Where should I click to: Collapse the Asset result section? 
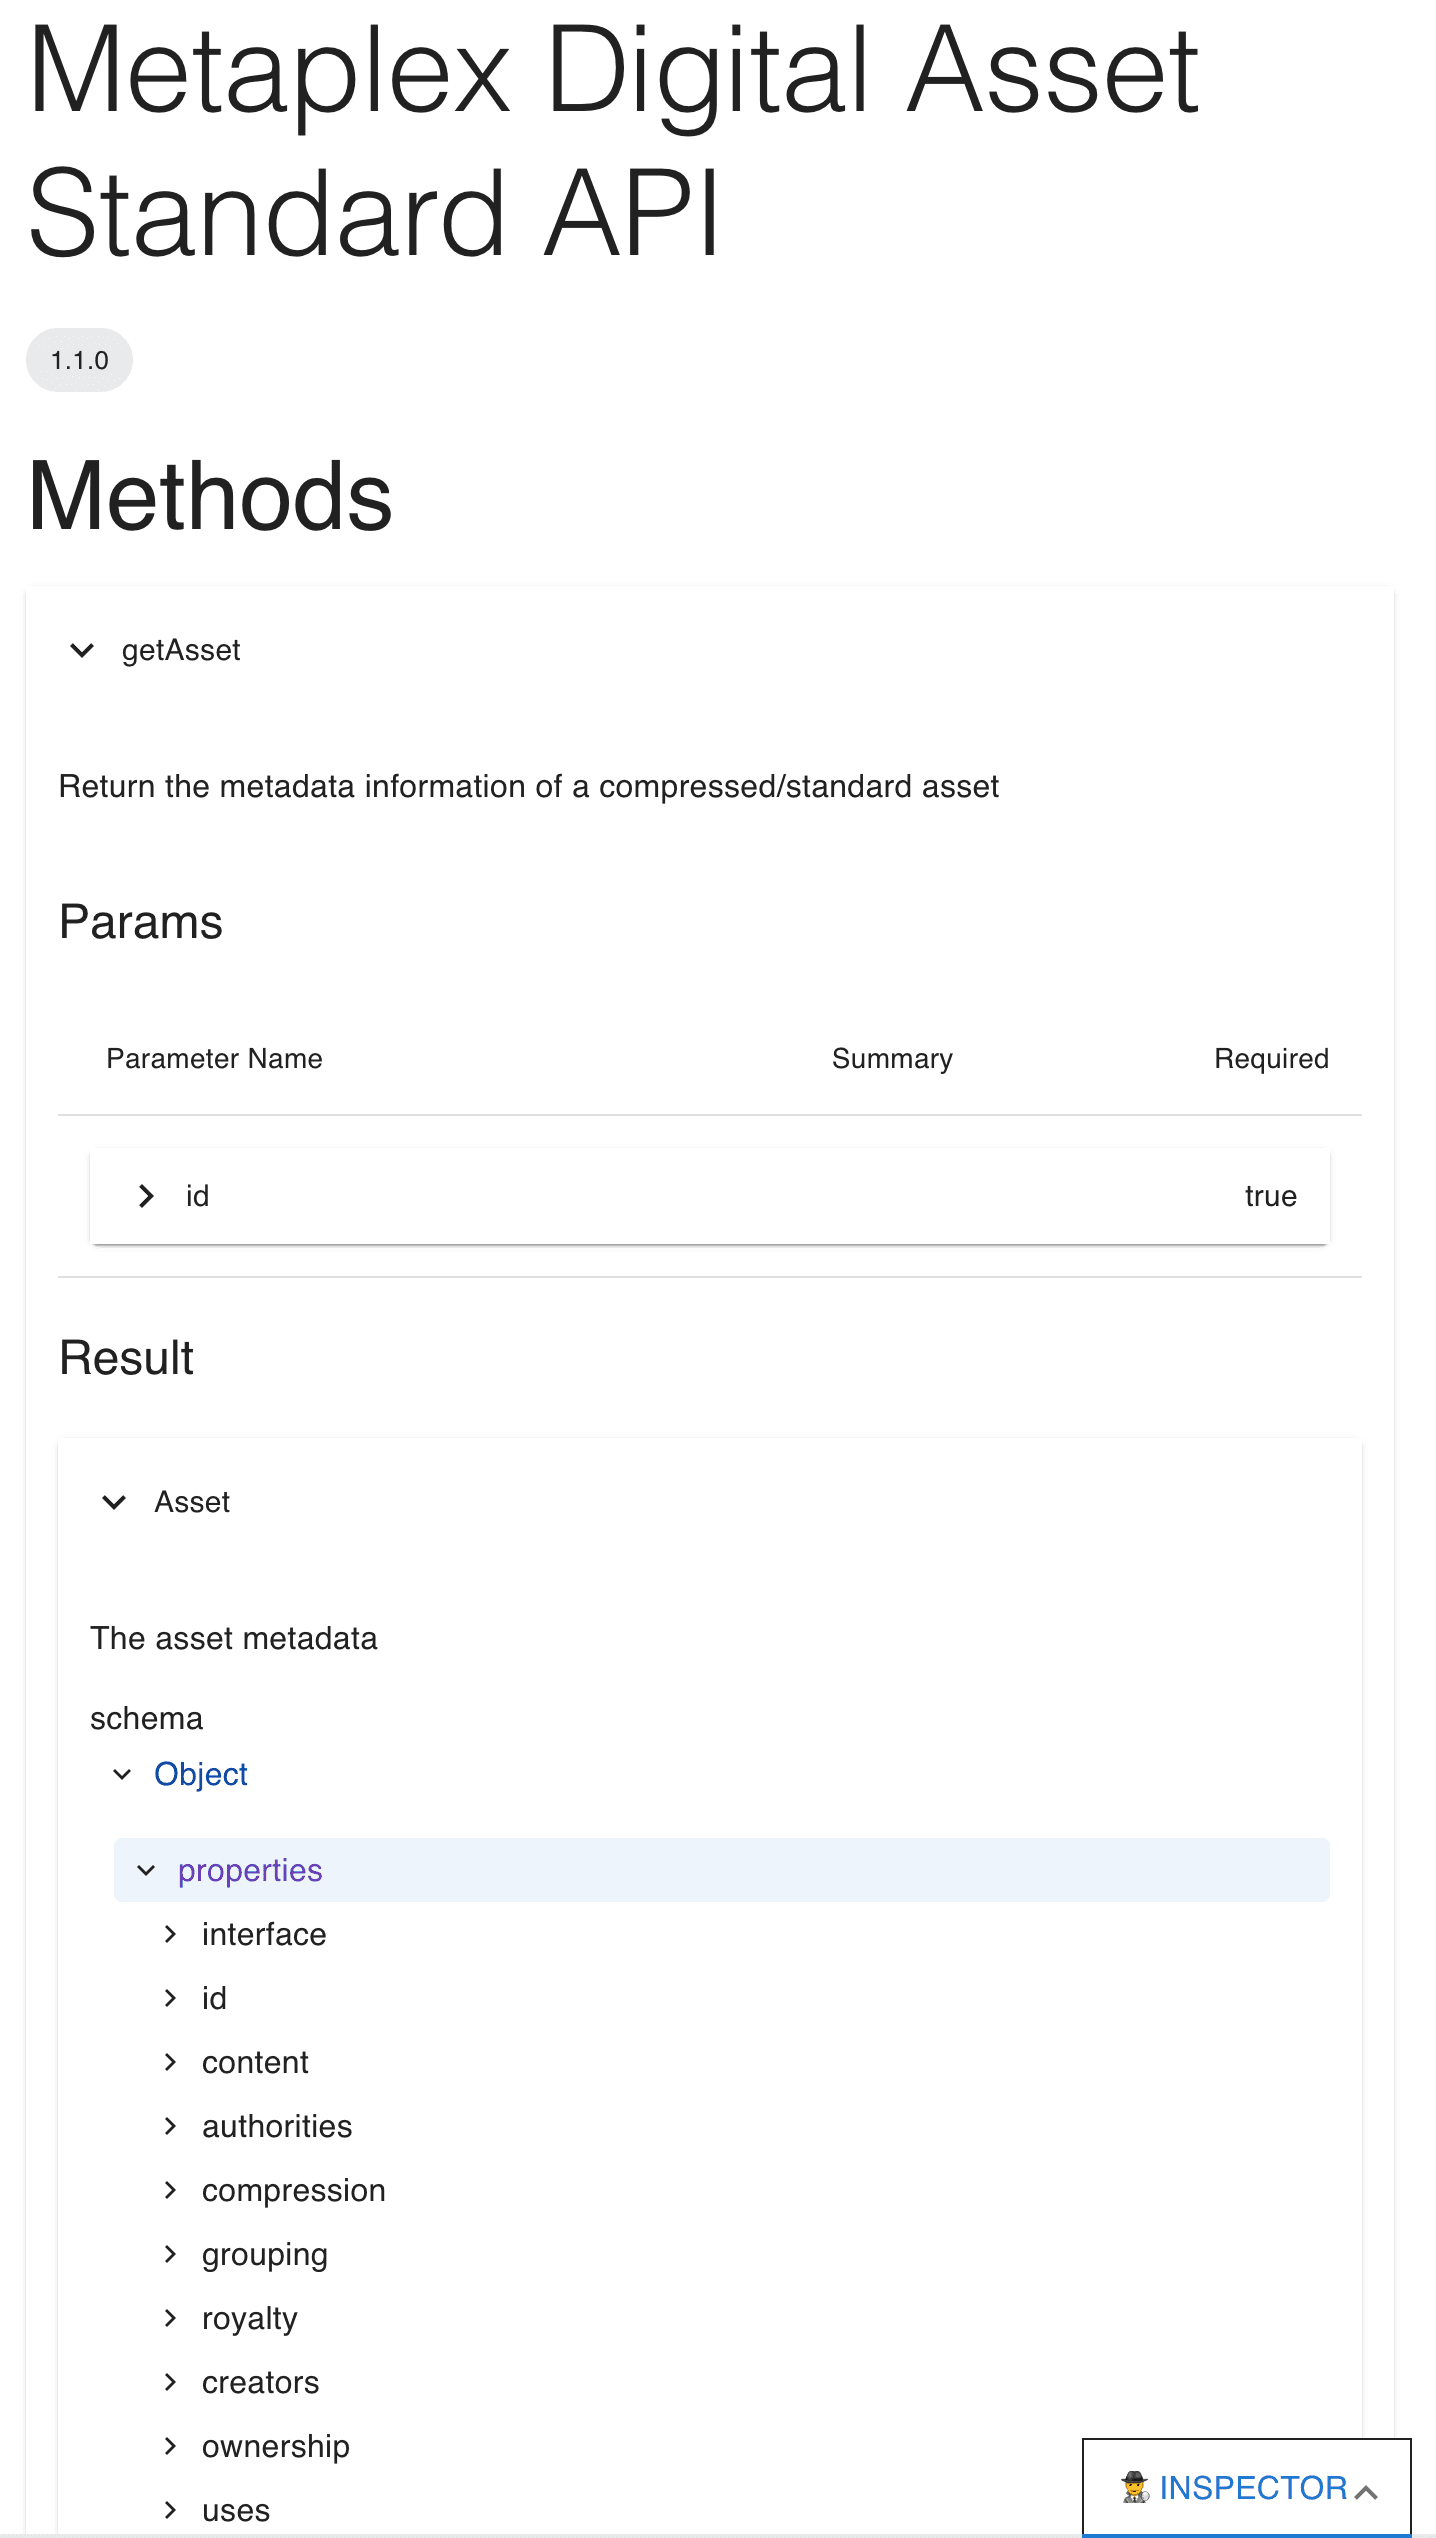[x=115, y=1502]
